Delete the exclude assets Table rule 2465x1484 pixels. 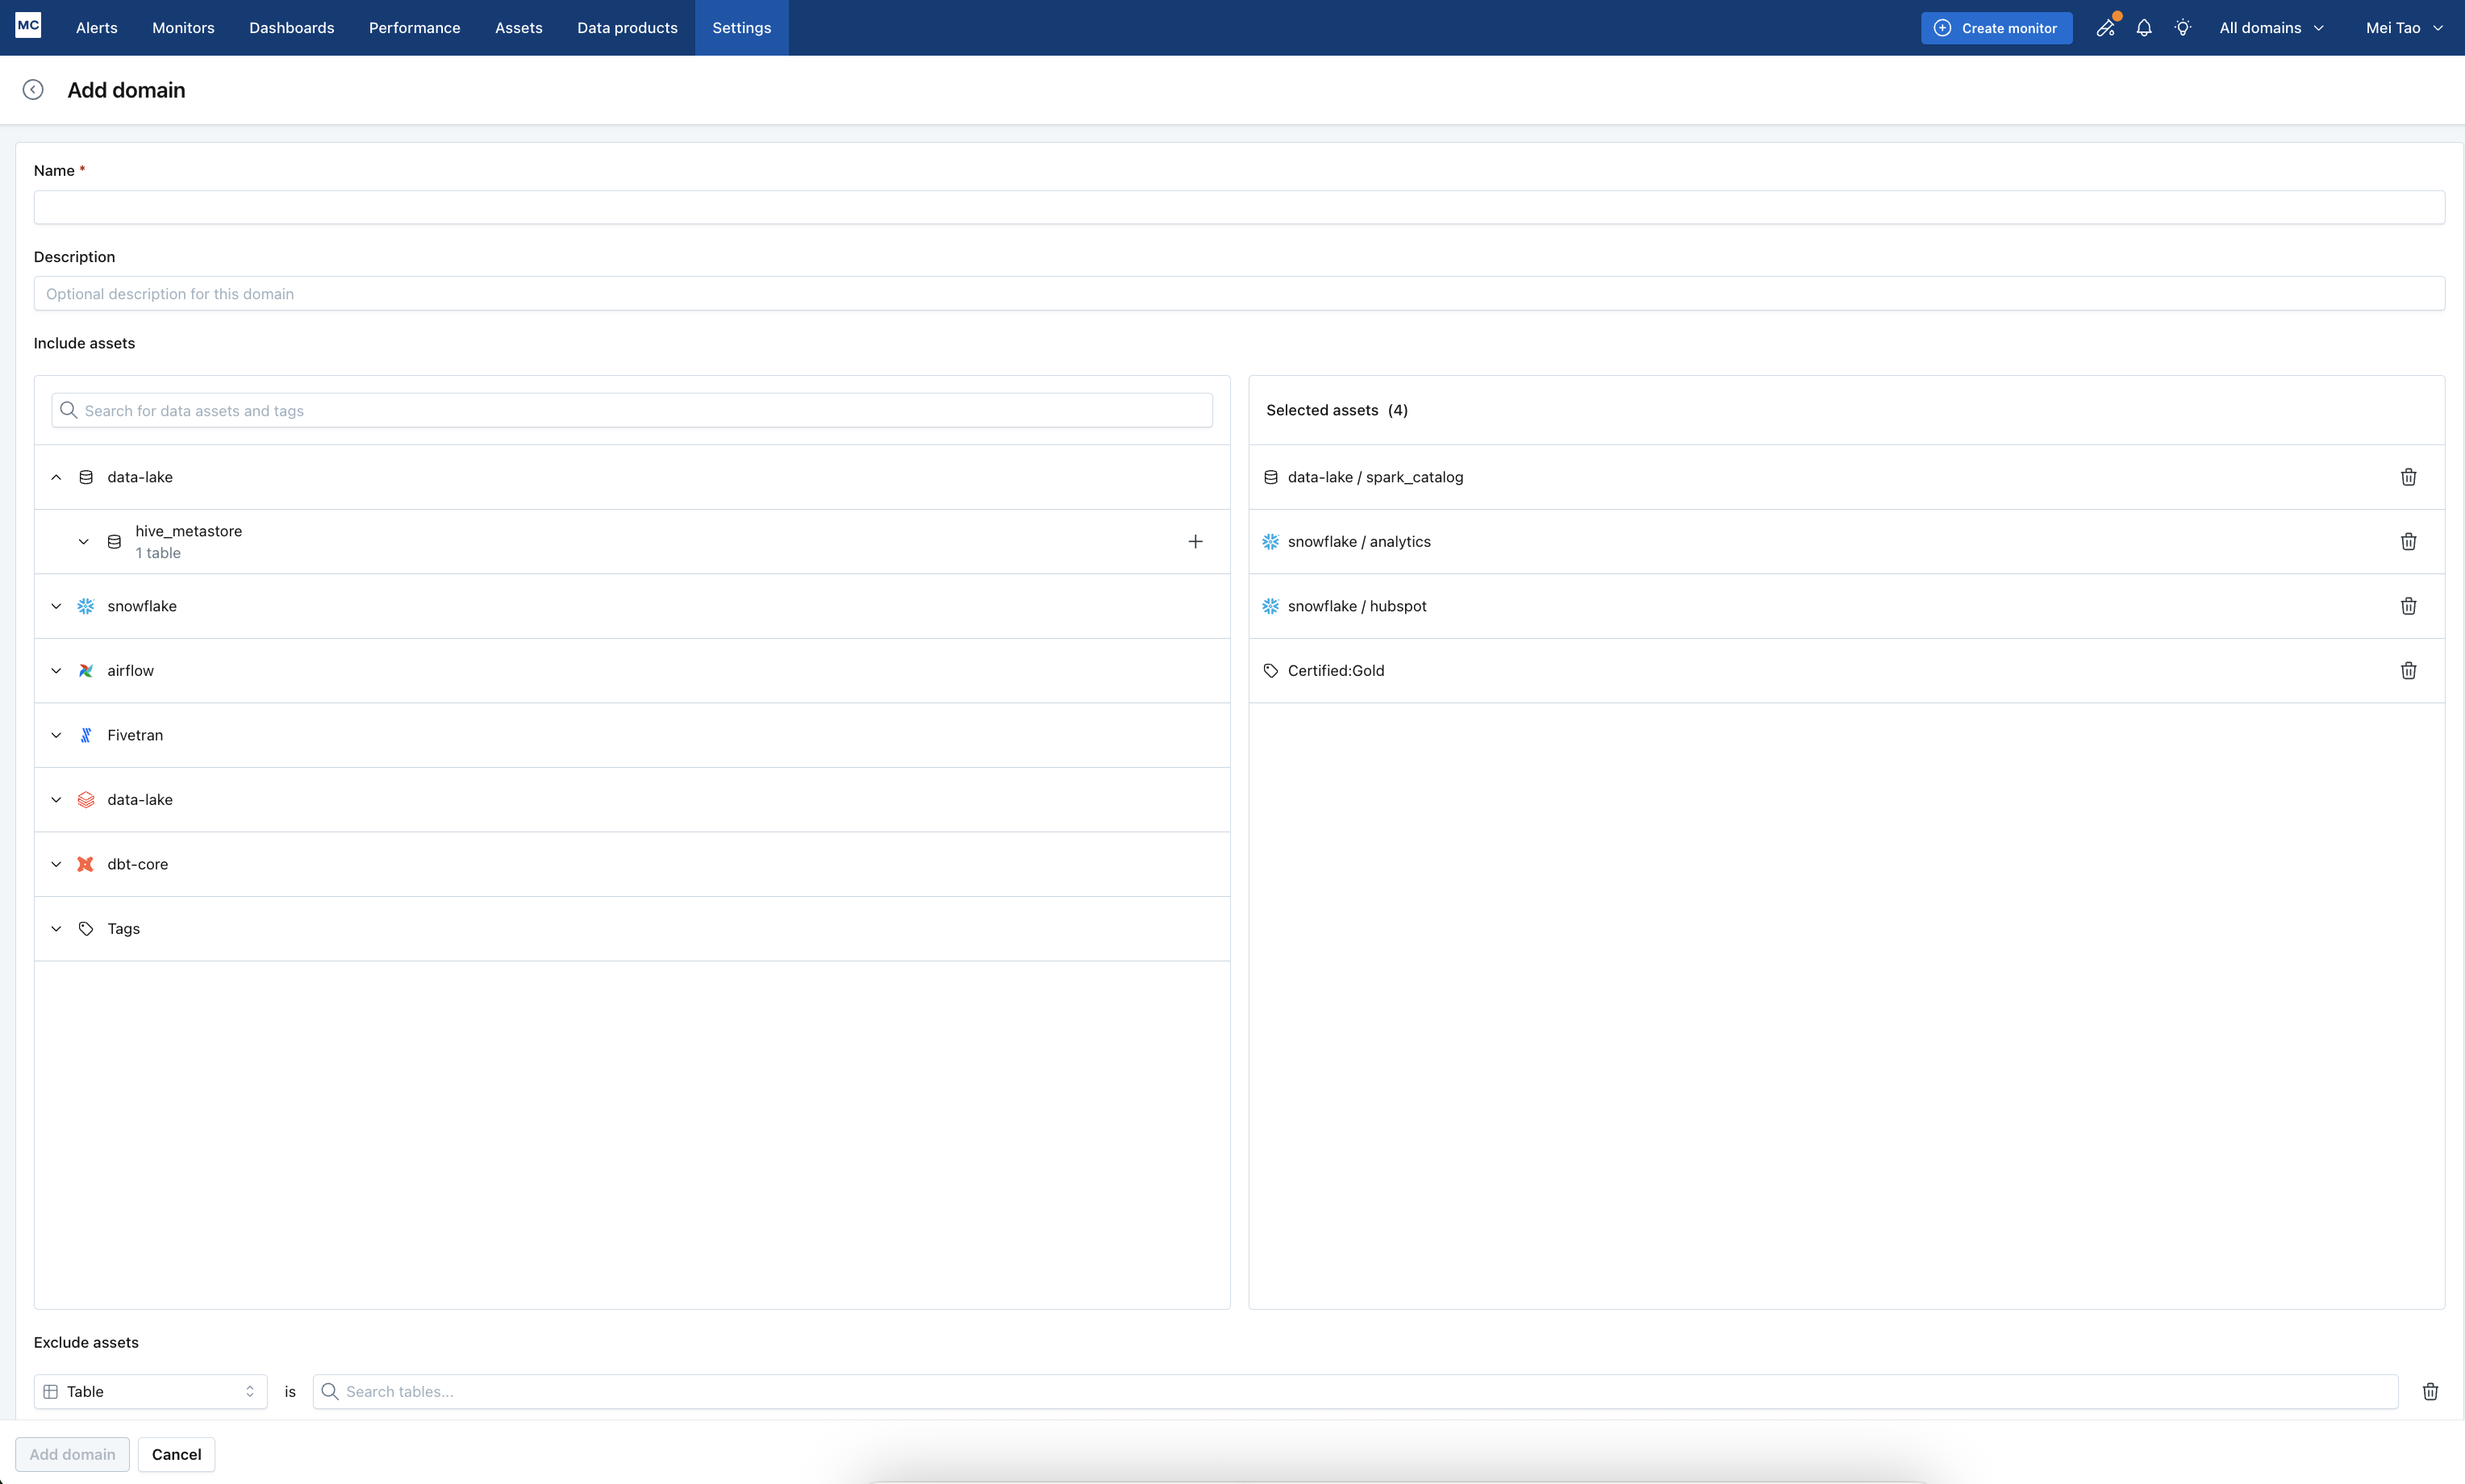pyautogui.click(x=2430, y=1391)
